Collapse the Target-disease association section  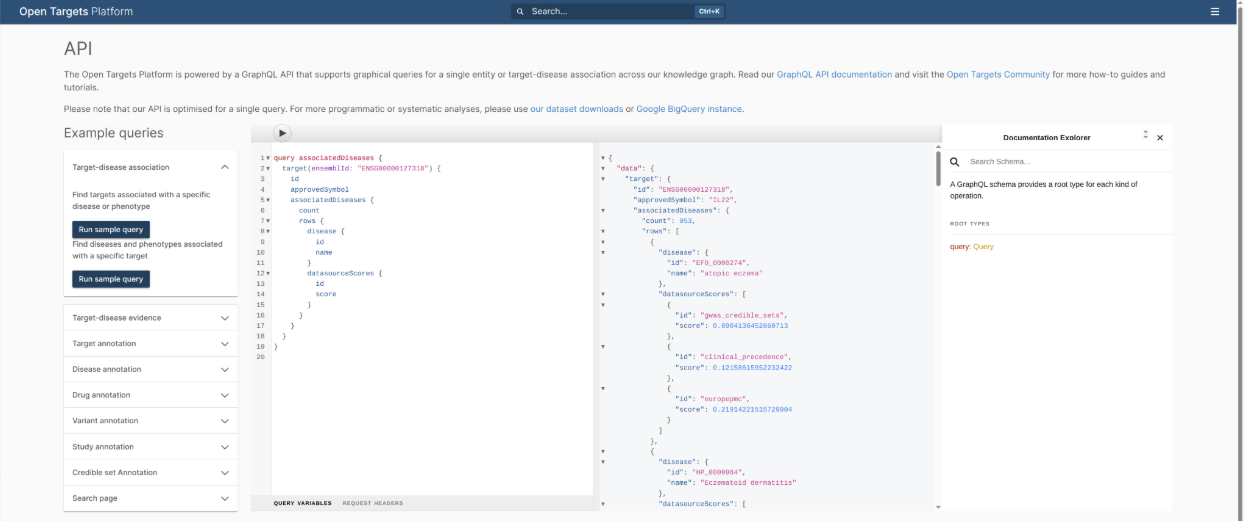(151, 167)
